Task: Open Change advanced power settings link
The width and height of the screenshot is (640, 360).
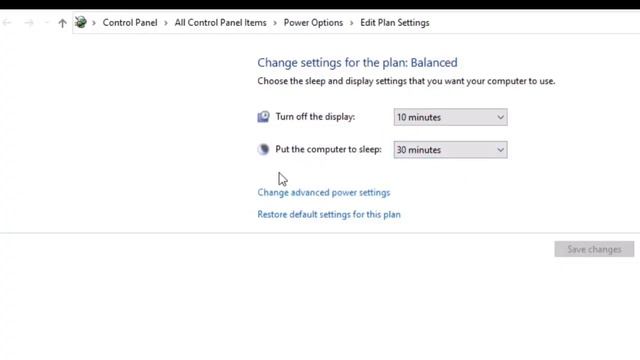Action: 324,193
